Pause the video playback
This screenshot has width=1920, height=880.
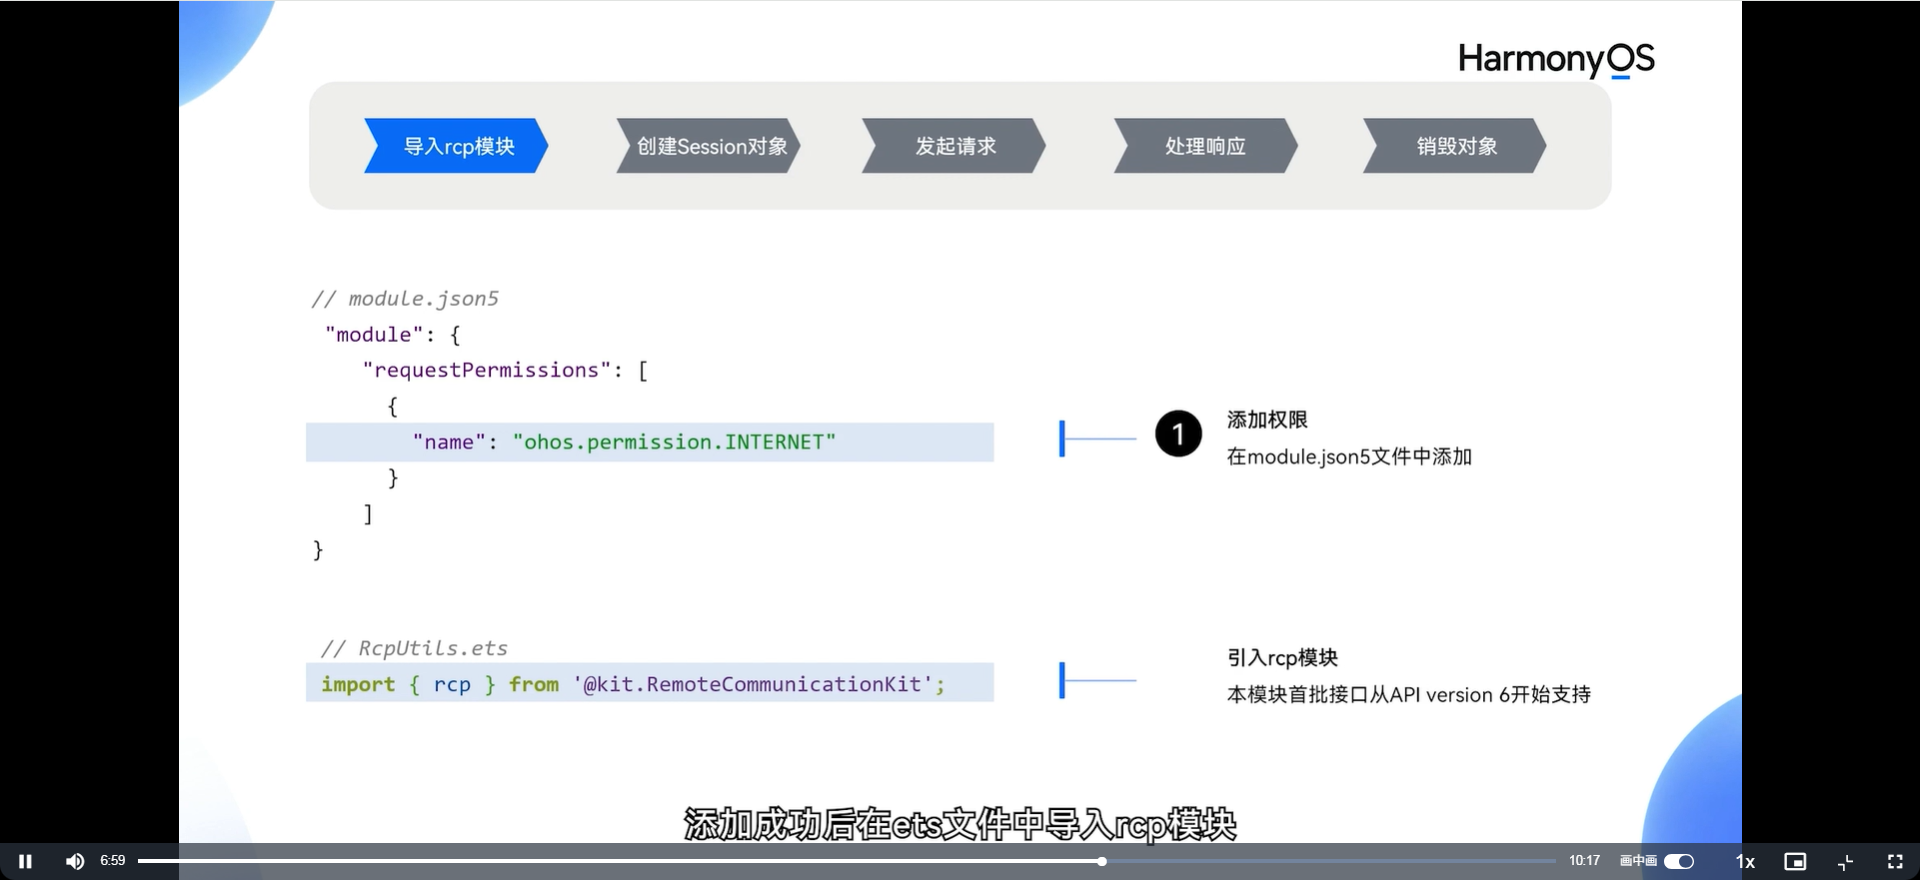click(x=25, y=861)
